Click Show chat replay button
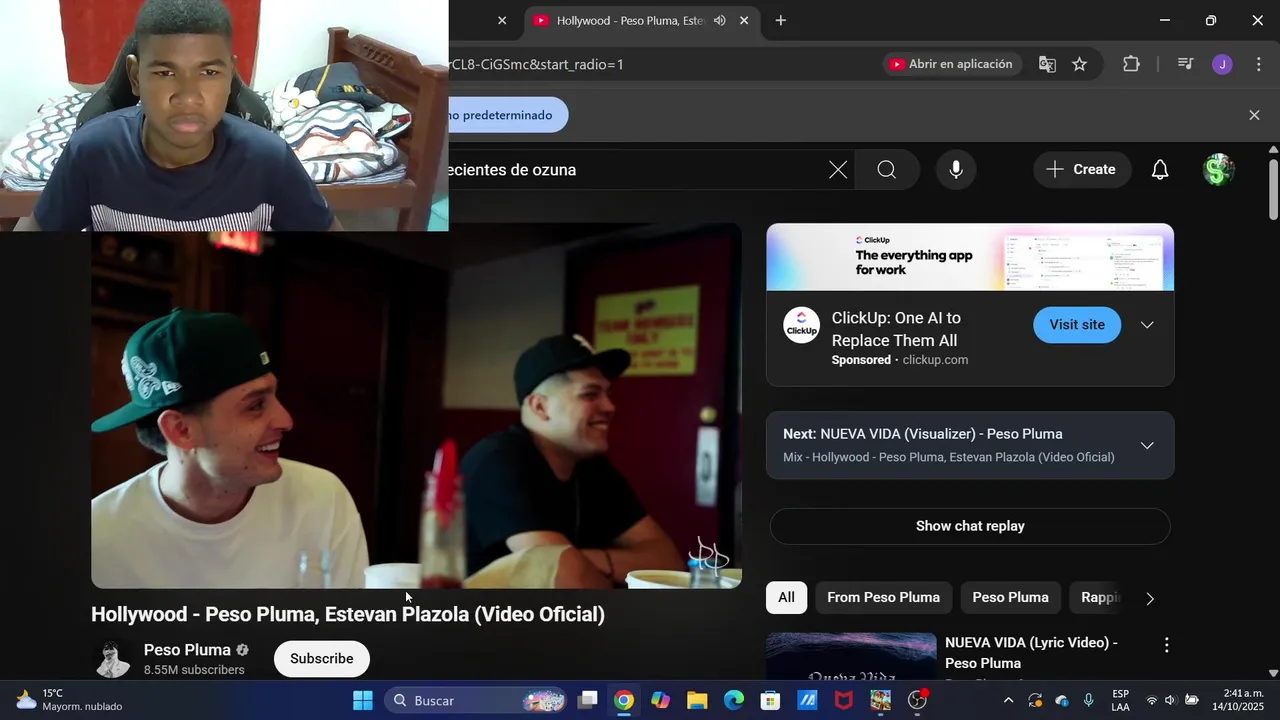This screenshot has height=720, width=1280. 970,526
